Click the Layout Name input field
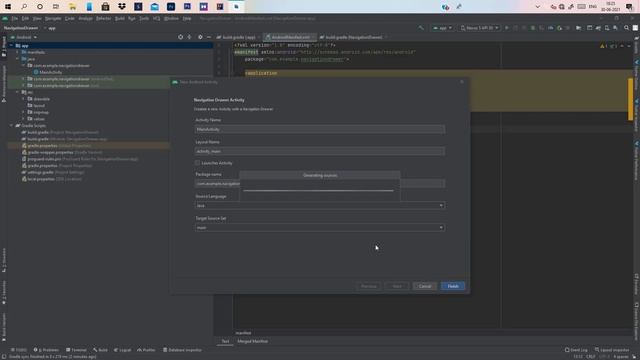 point(320,151)
